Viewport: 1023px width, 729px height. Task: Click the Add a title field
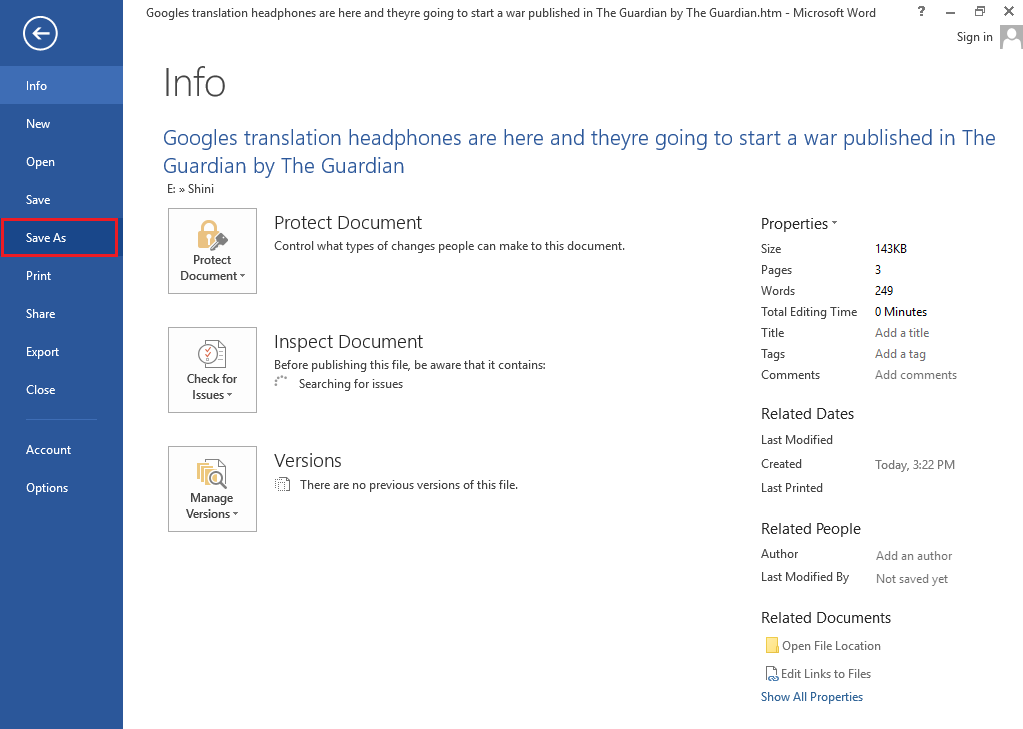(x=902, y=333)
